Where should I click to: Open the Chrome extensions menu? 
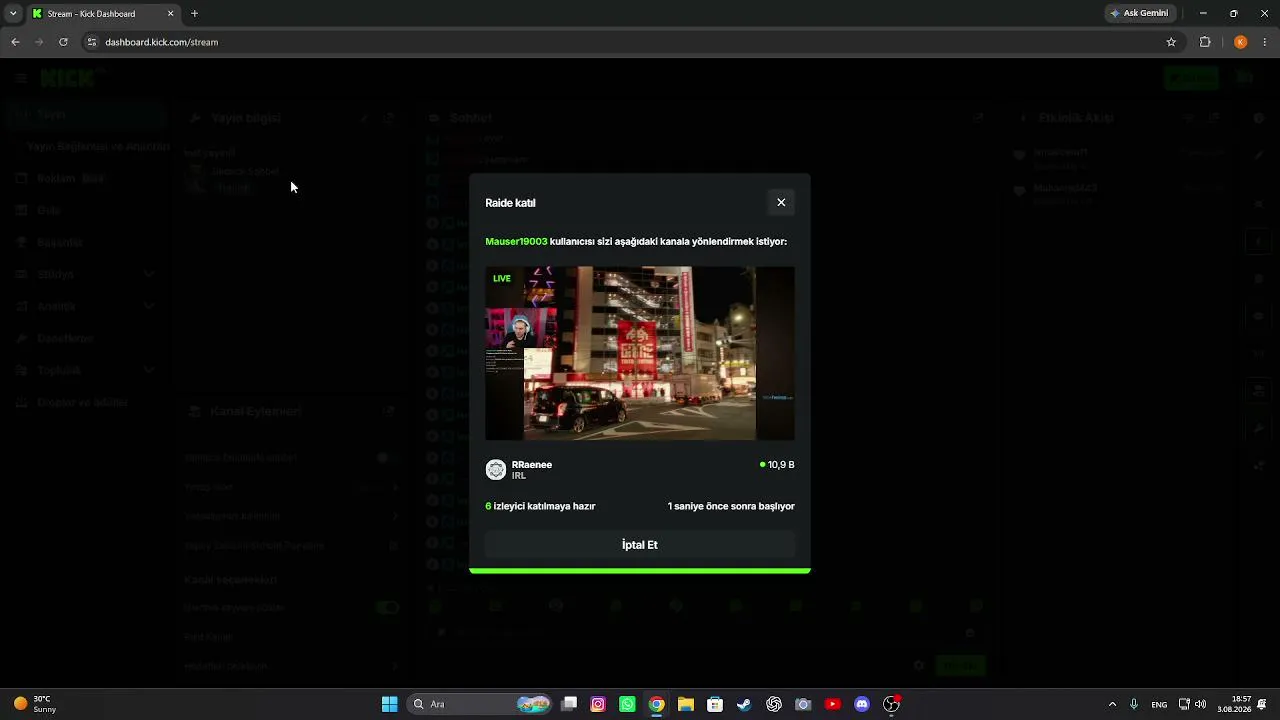point(1205,42)
